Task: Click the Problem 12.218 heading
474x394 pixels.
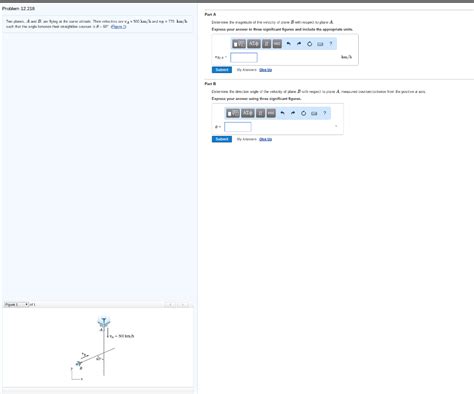Action: pos(19,8)
